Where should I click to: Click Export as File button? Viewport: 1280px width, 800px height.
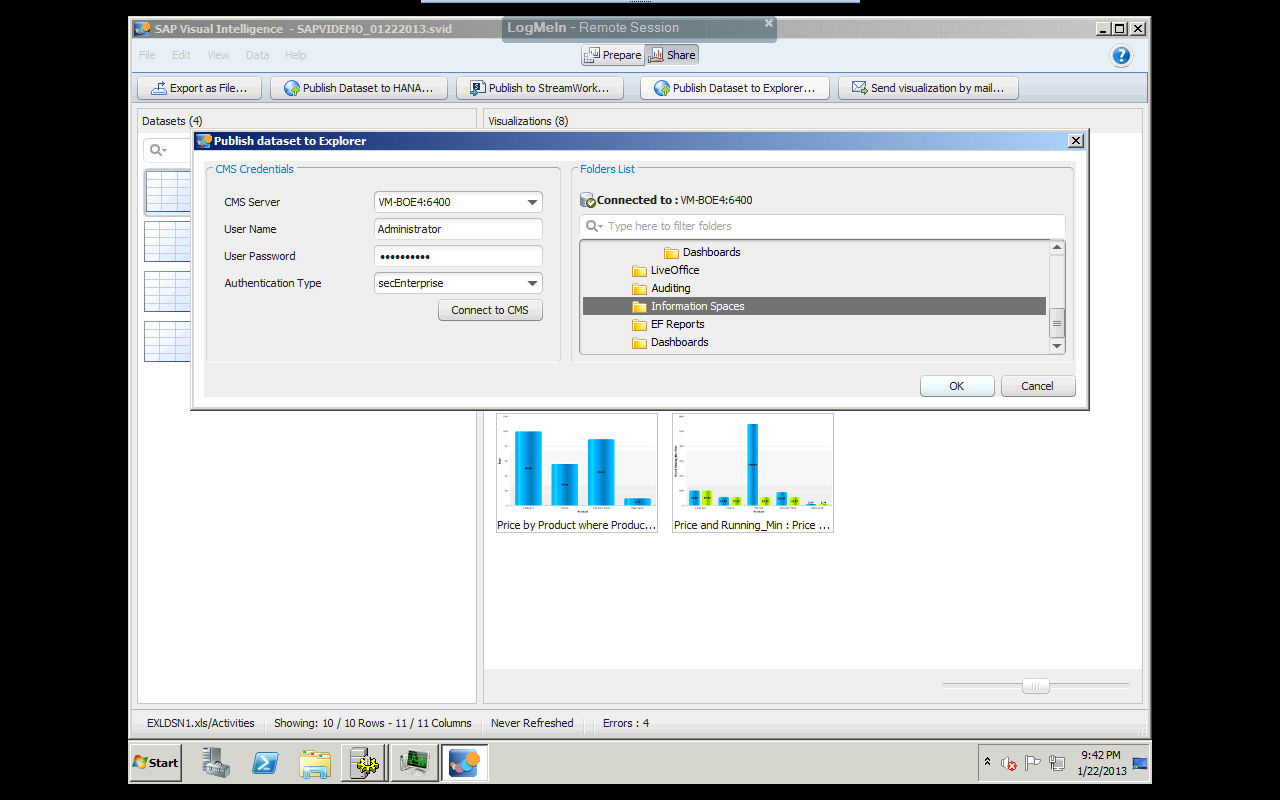click(199, 88)
